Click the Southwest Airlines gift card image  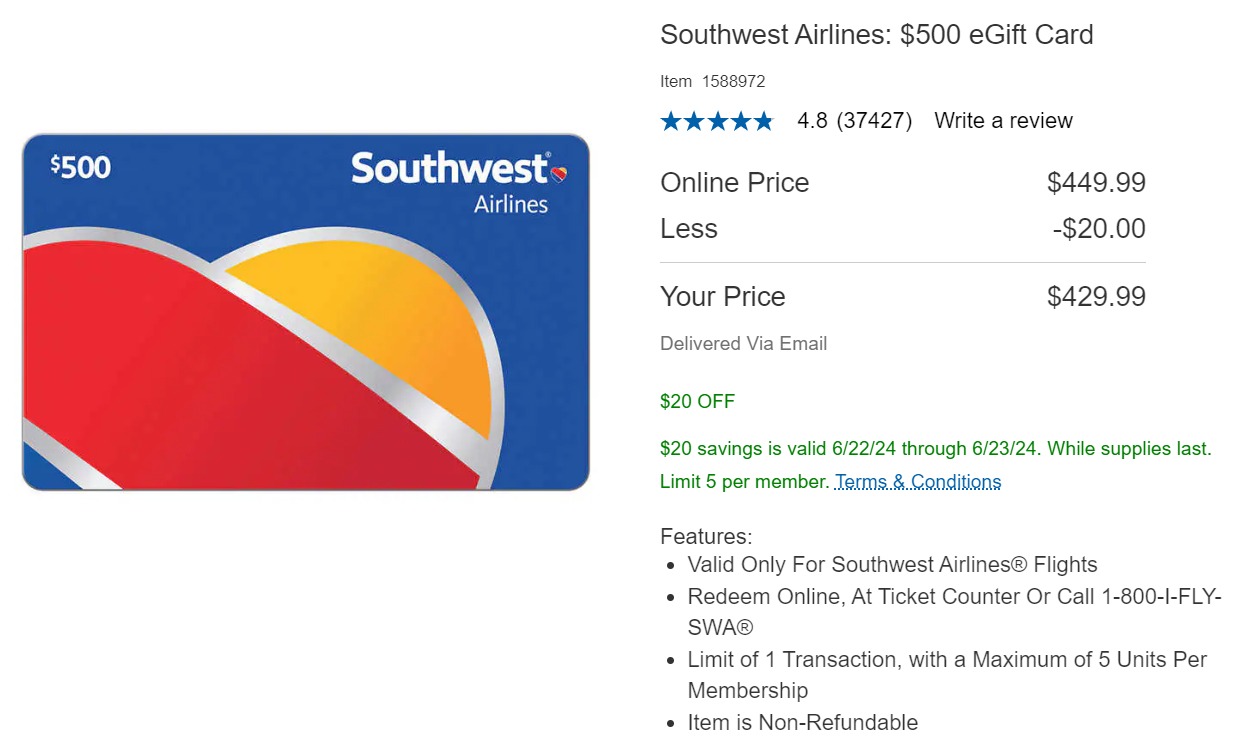tap(305, 312)
